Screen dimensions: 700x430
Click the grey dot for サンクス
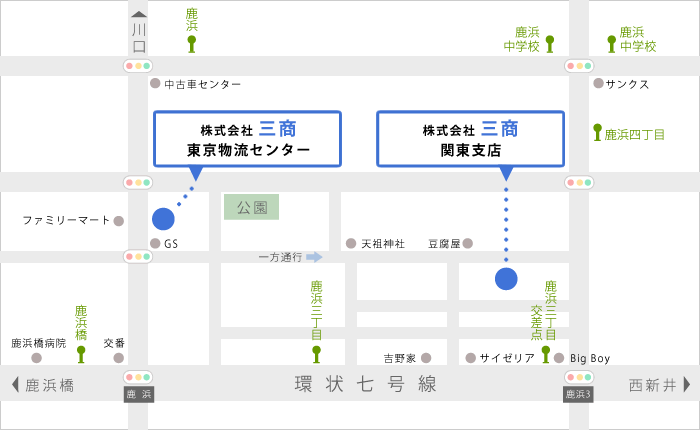[598, 83]
